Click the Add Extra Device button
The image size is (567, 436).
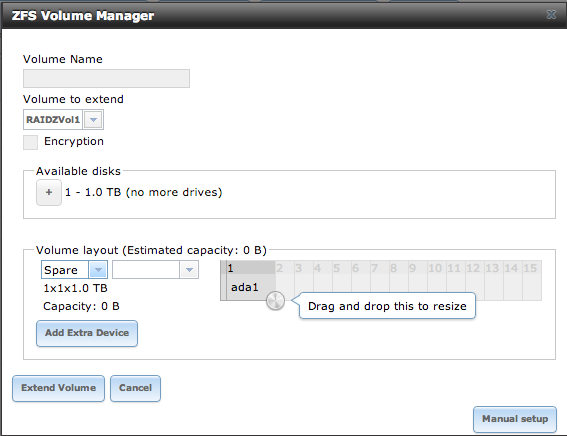87,333
